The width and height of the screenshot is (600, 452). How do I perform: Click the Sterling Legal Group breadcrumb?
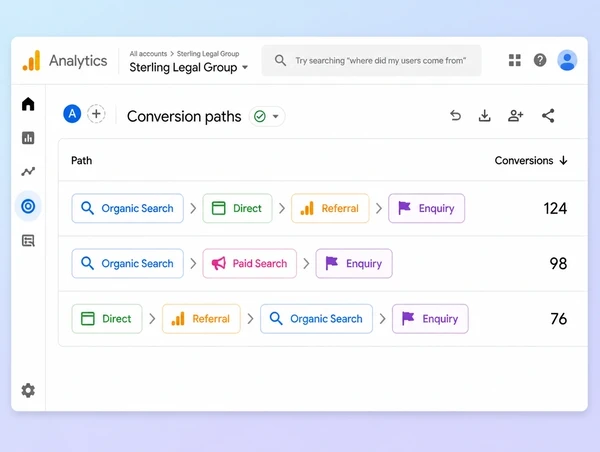[208, 54]
